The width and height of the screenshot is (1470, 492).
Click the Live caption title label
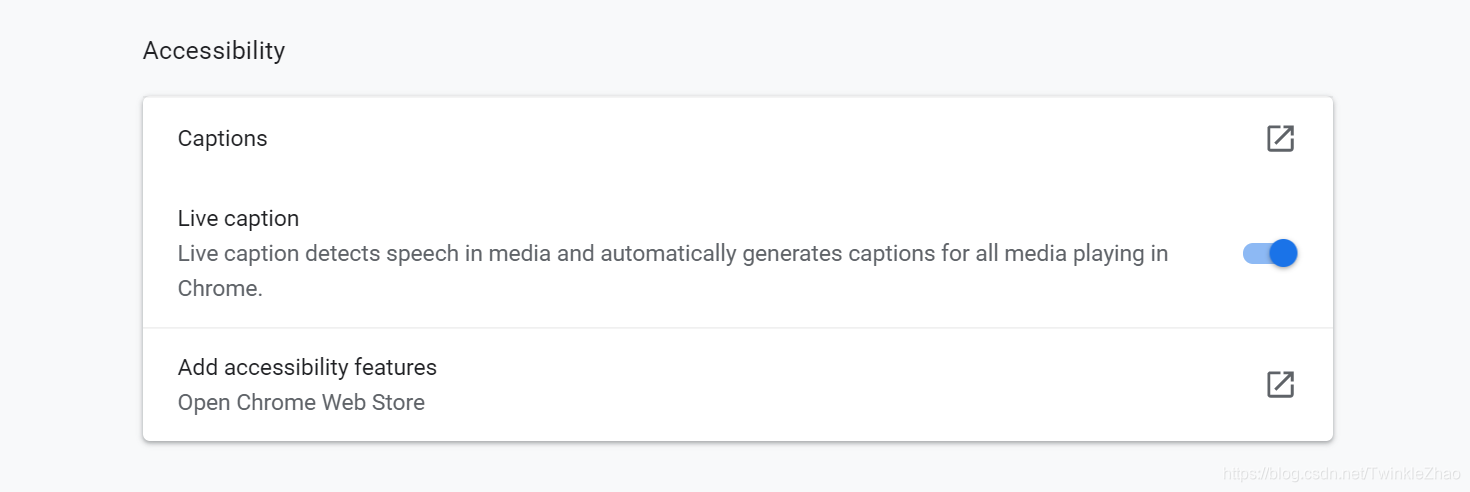coord(238,218)
